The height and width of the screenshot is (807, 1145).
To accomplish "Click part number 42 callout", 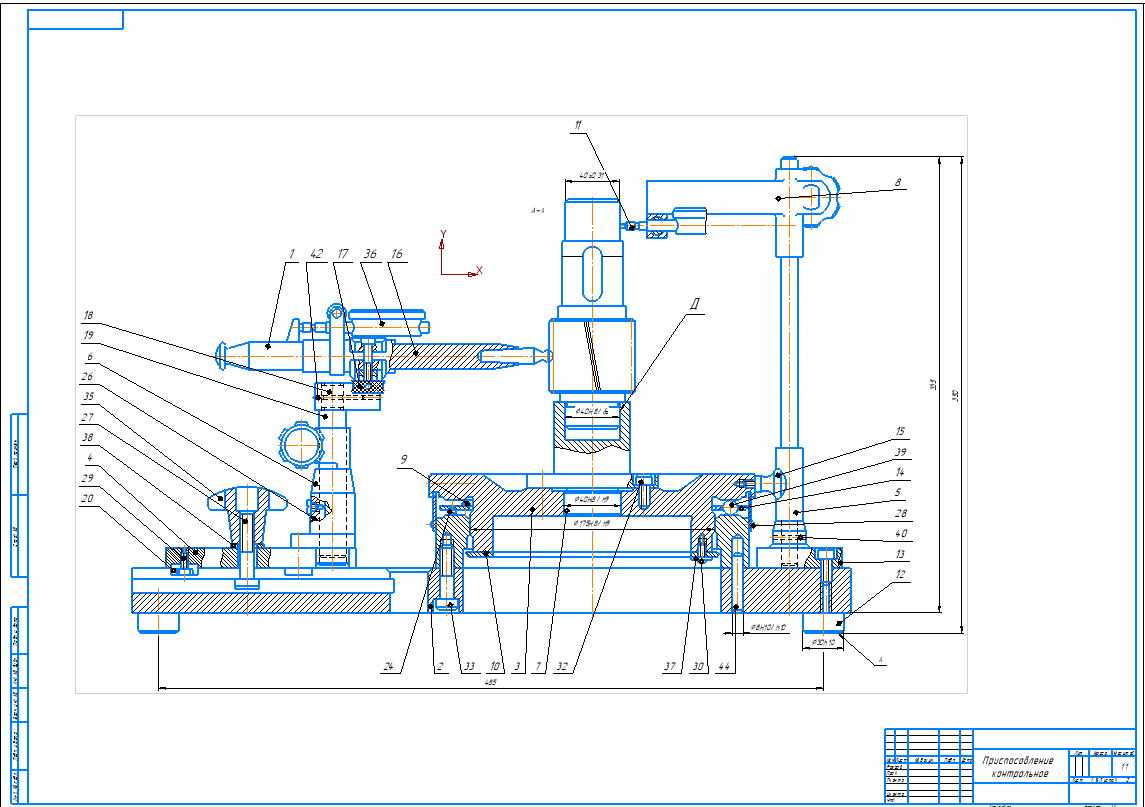I will tap(318, 254).
